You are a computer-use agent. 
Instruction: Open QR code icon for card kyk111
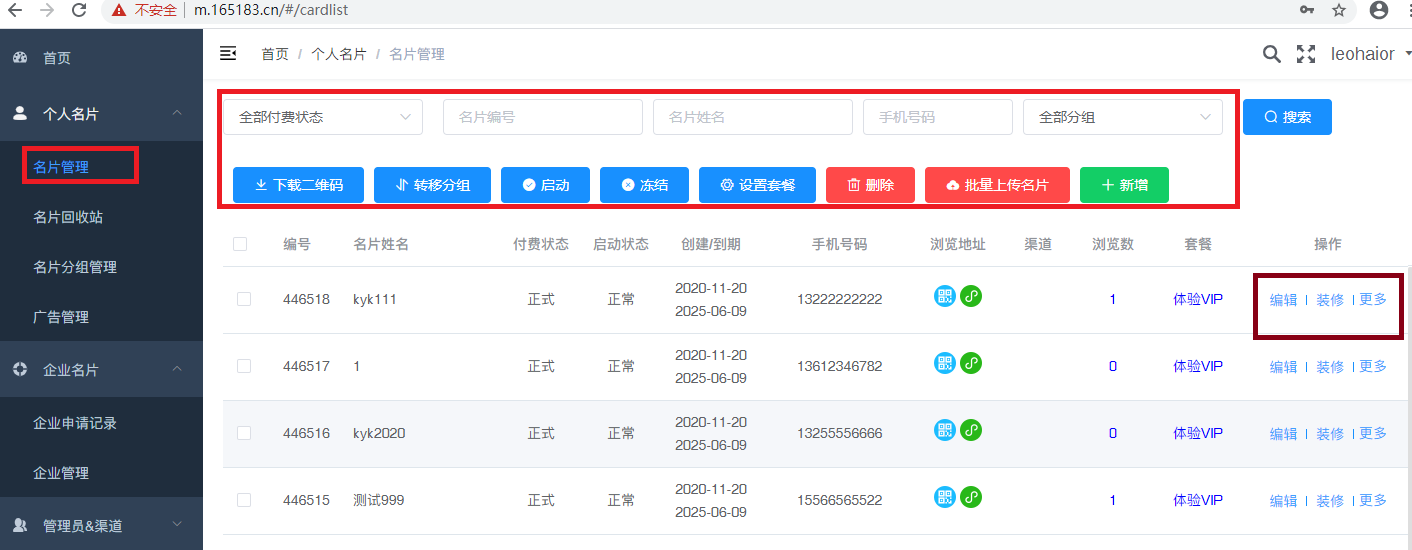point(945,296)
